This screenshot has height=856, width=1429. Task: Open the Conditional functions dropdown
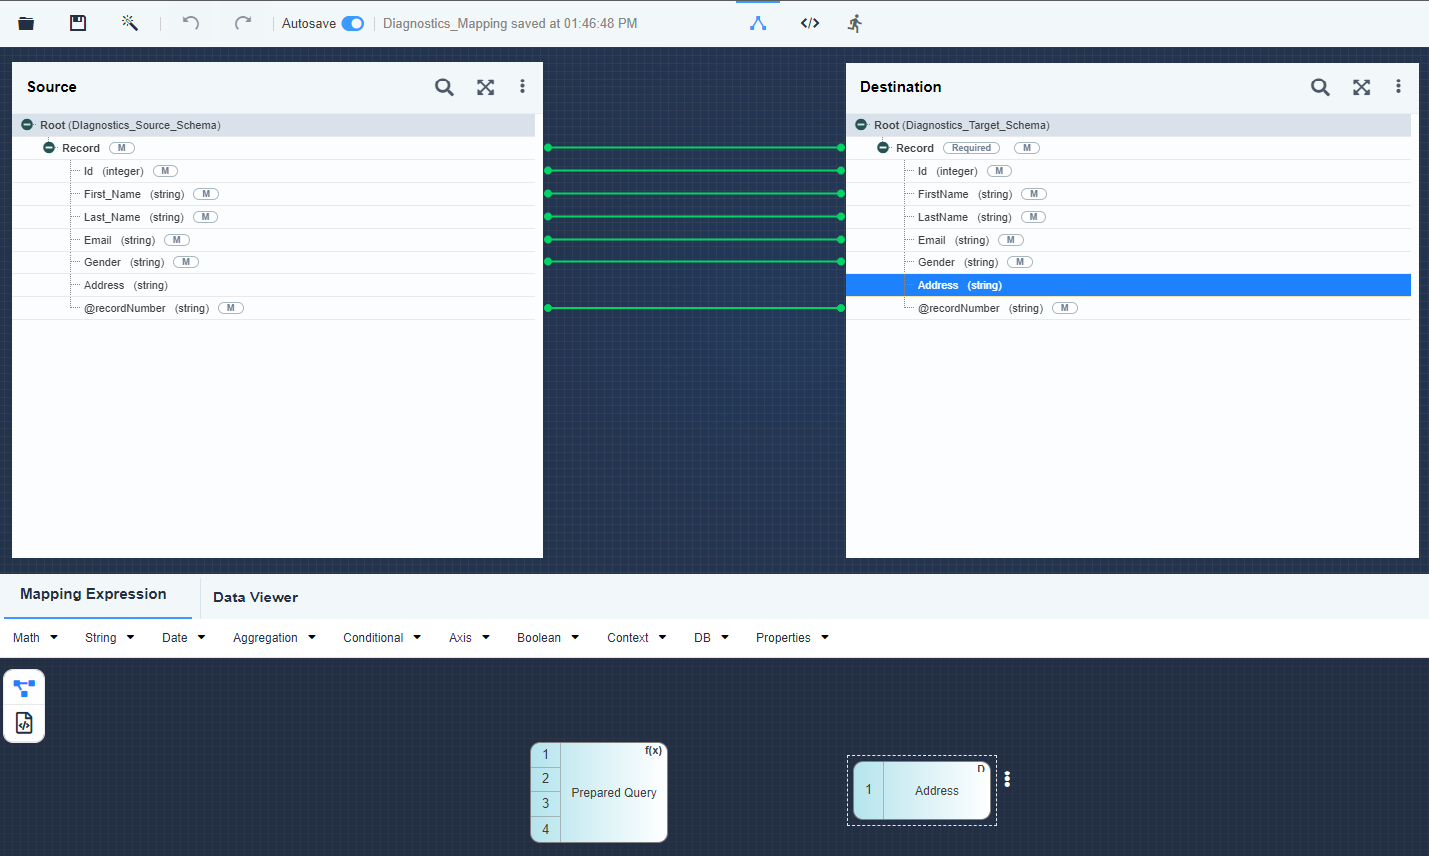pos(381,638)
